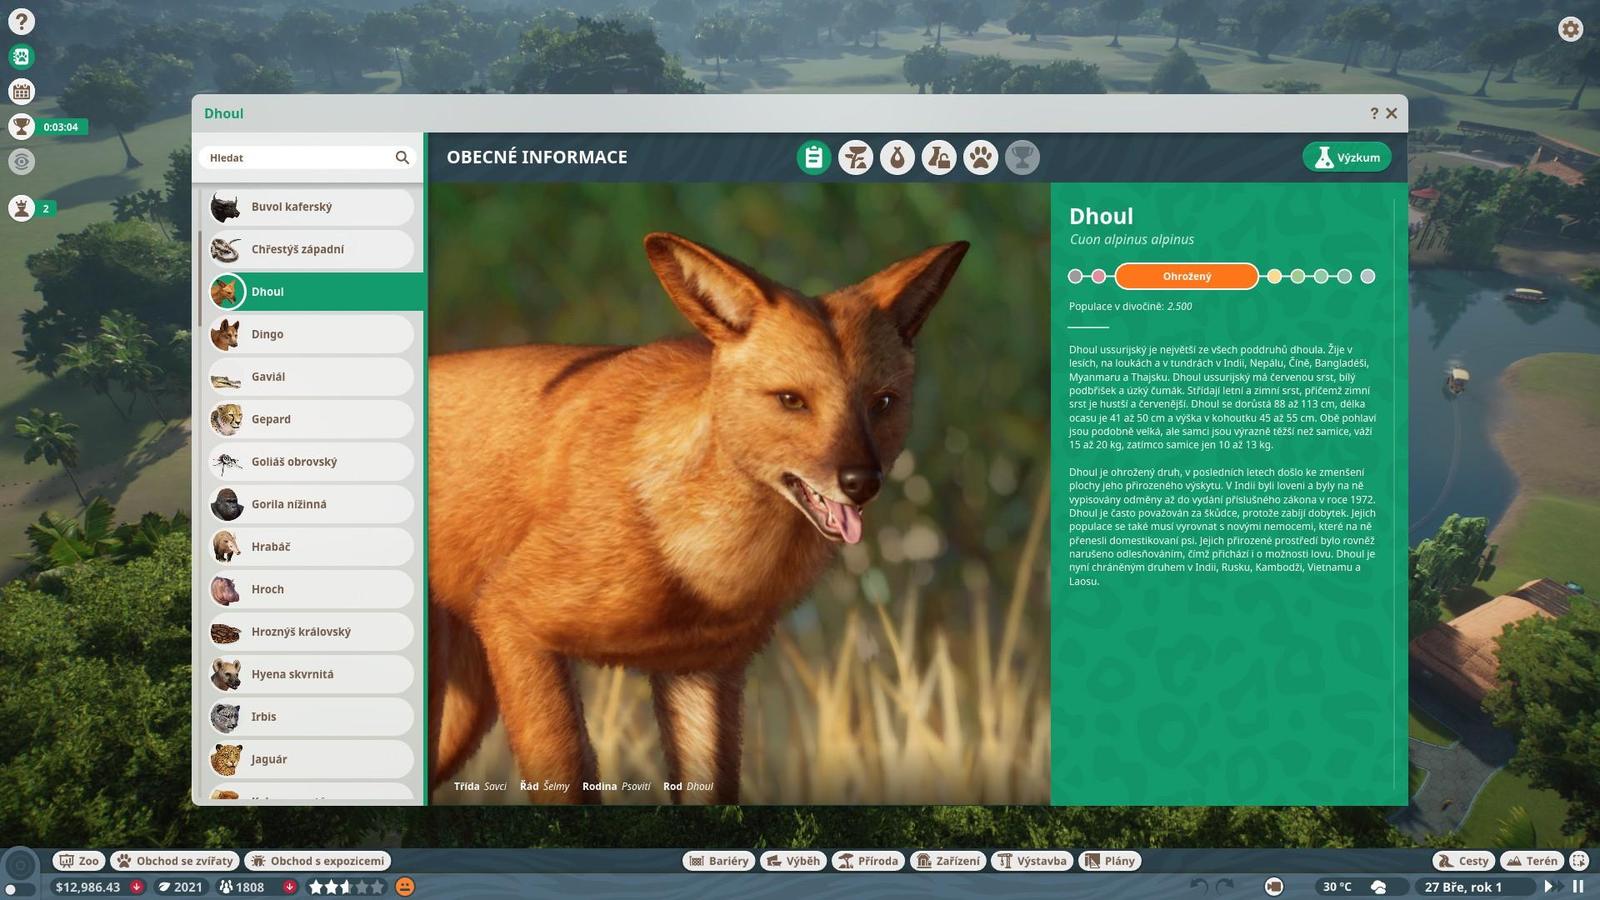Open the food bag nutrition tab
The height and width of the screenshot is (900, 1600).
(897, 158)
